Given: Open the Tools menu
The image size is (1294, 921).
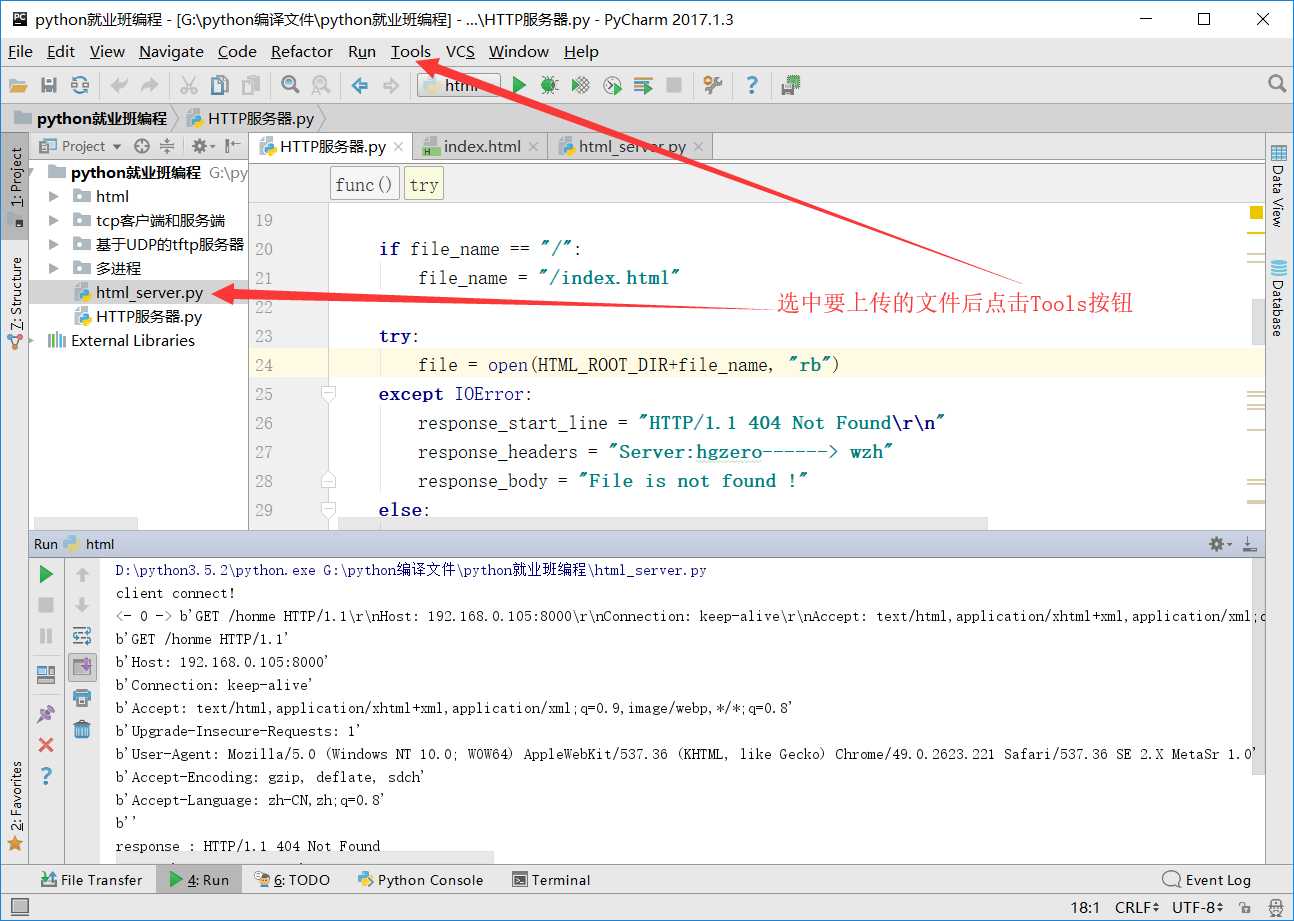Looking at the screenshot, I should pos(411,52).
